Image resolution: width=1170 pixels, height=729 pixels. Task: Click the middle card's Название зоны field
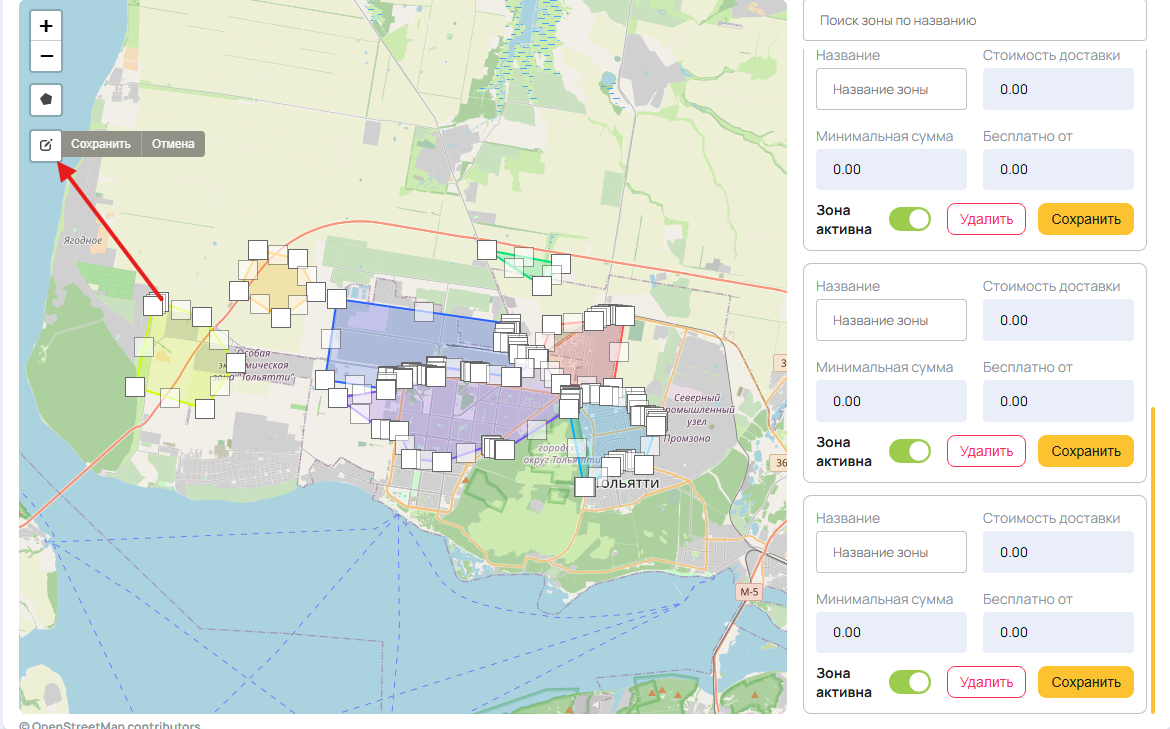coord(891,320)
